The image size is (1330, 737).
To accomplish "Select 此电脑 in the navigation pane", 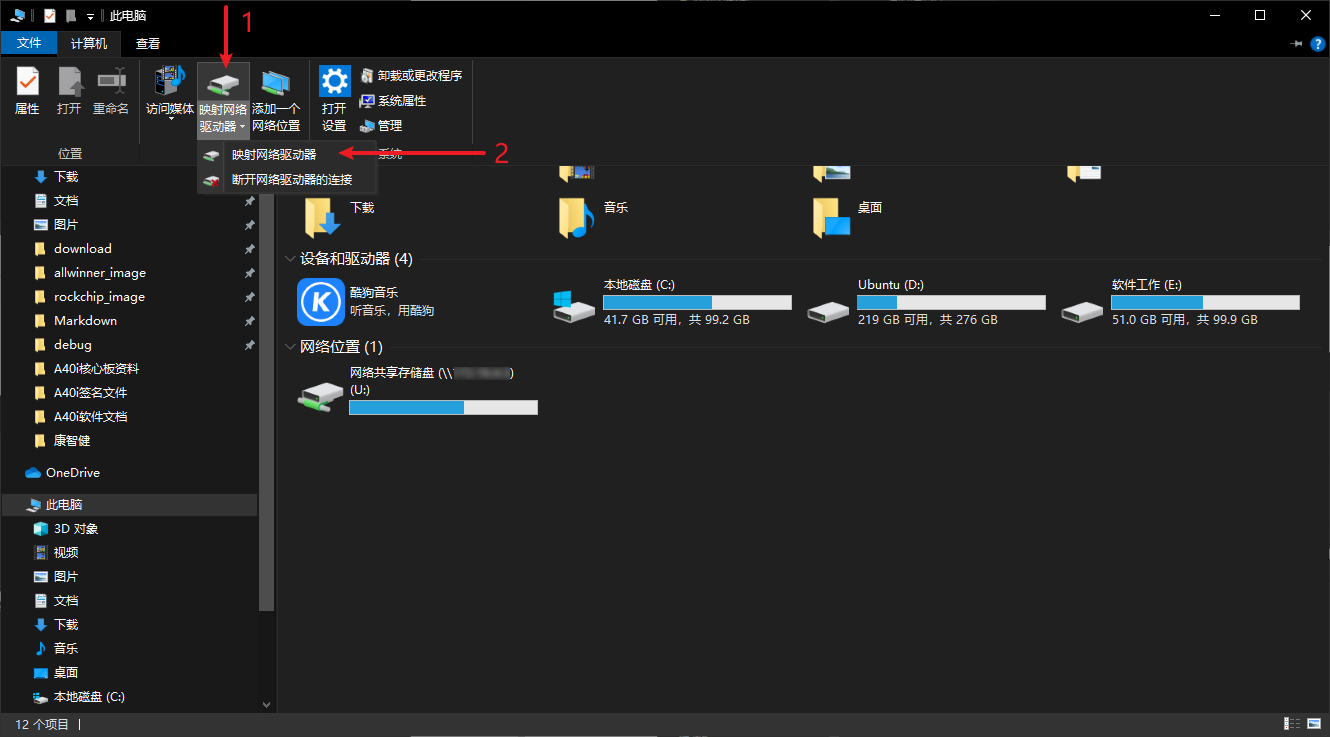I will (x=130, y=505).
